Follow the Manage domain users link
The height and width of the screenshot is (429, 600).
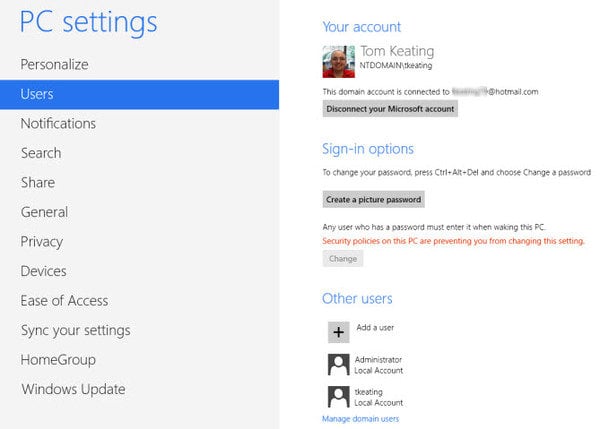point(360,418)
